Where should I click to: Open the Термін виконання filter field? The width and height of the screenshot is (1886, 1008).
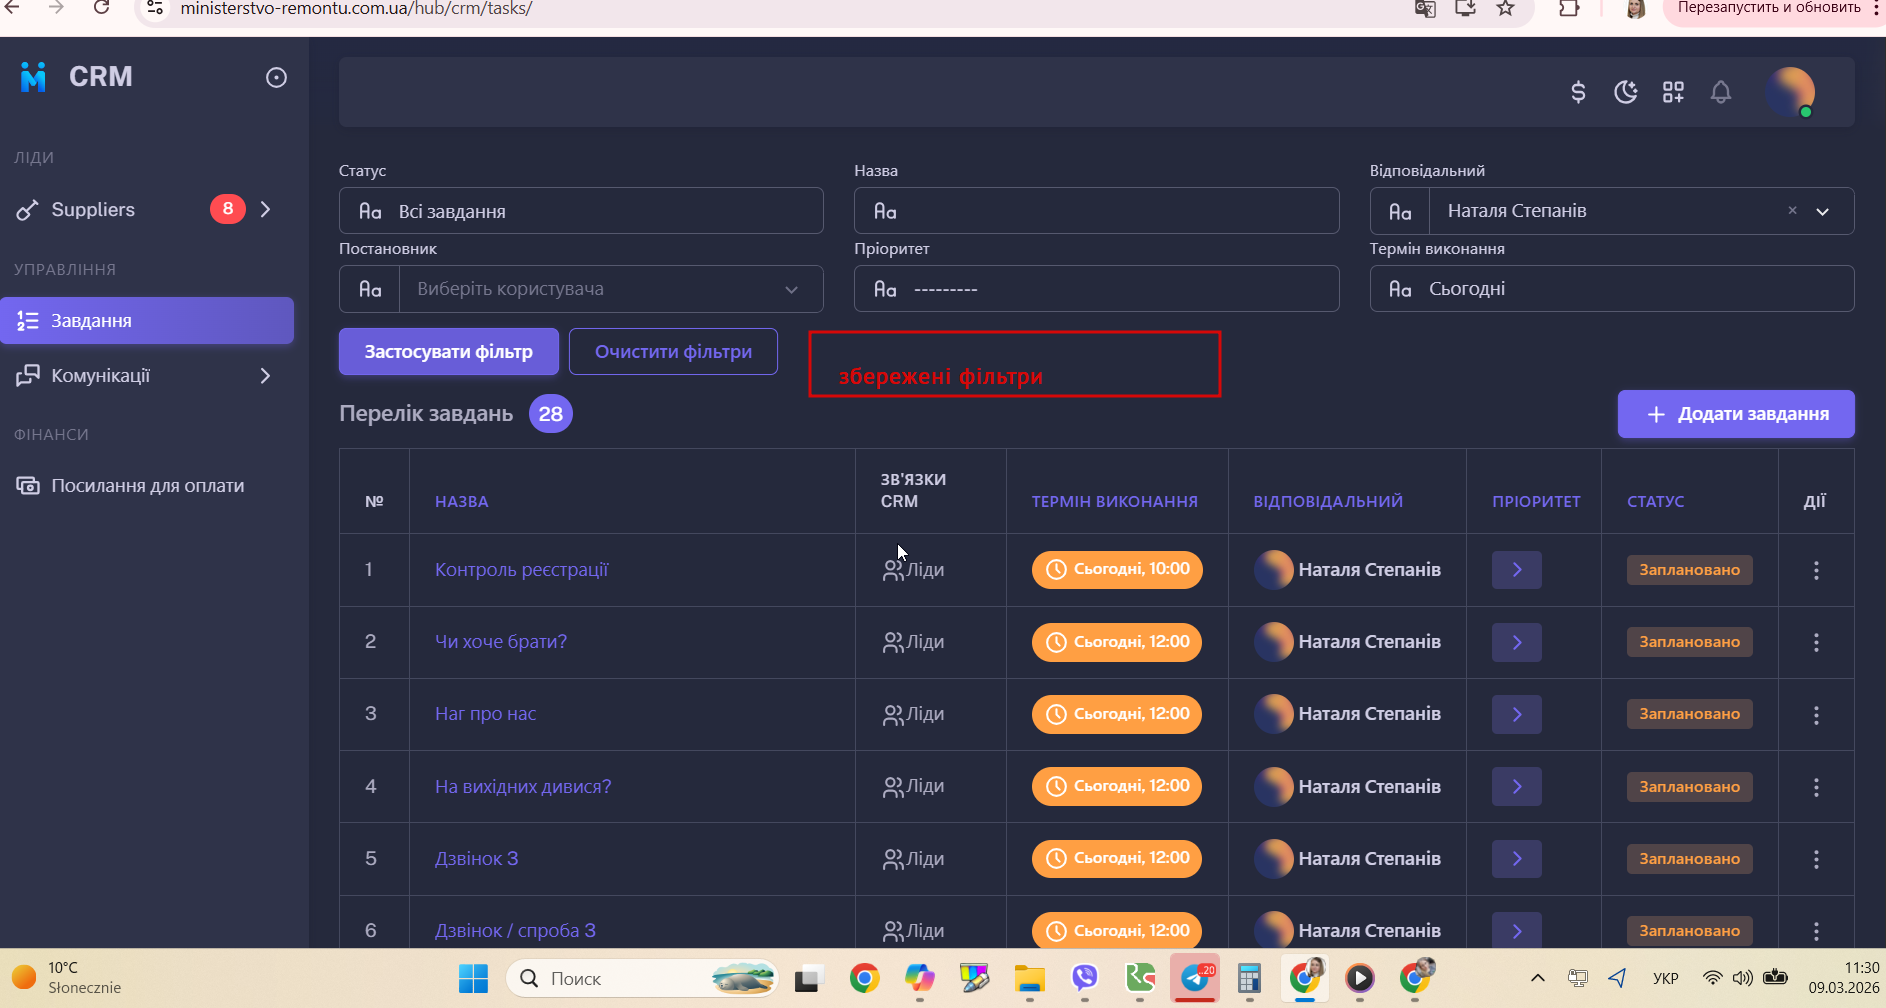pos(1612,289)
